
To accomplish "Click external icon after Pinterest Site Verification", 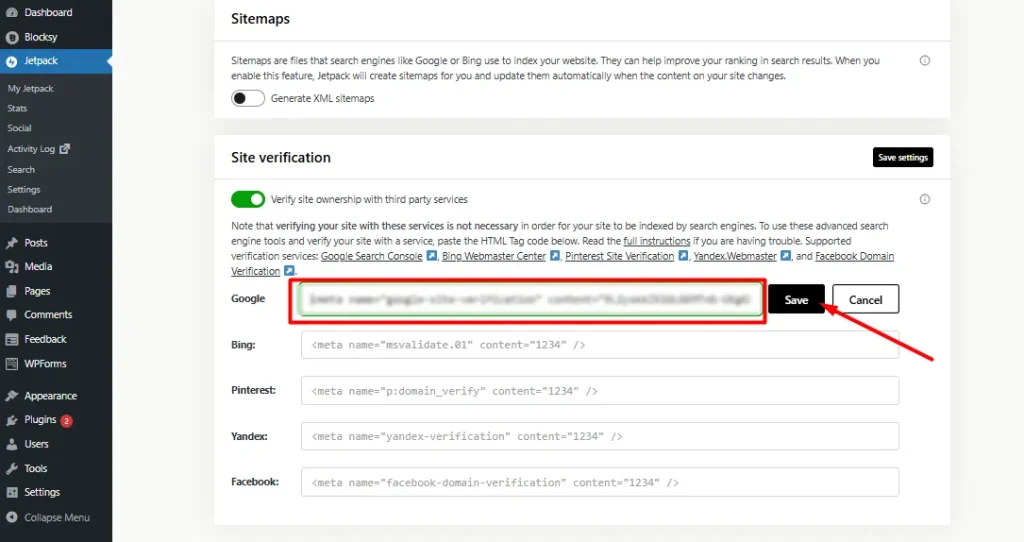I will [x=683, y=255].
